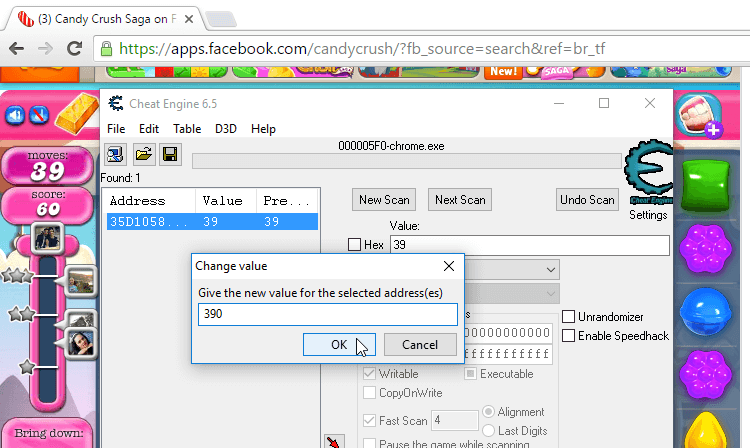This screenshot has height=448, width=750.
Task: Open Cheat Engine Settings
Action: (648, 215)
